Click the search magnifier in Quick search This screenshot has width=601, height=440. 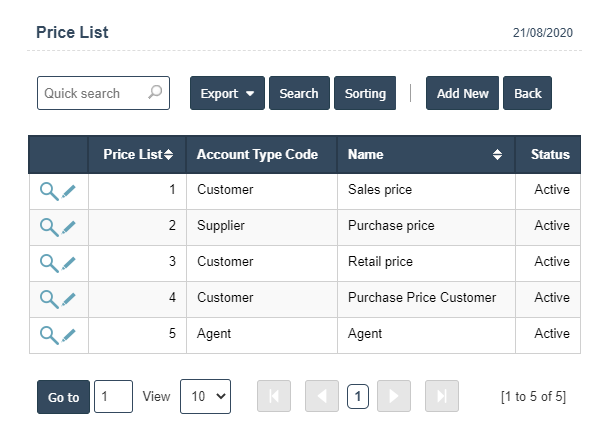coord(155,93)
